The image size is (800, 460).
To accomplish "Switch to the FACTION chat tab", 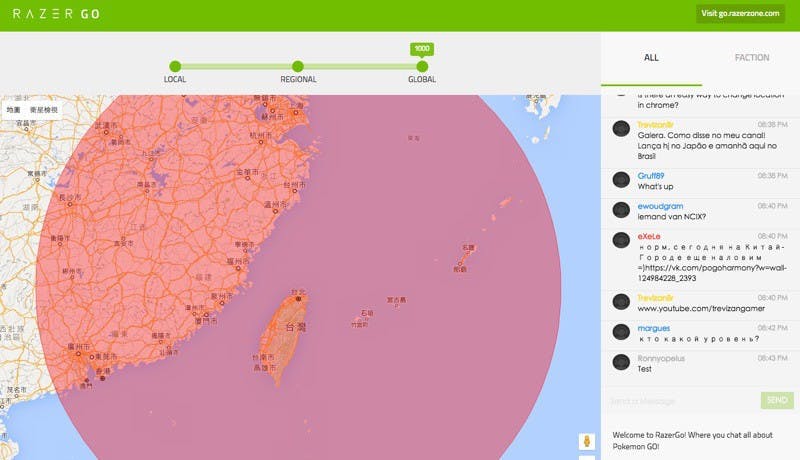I will [752, 58].
